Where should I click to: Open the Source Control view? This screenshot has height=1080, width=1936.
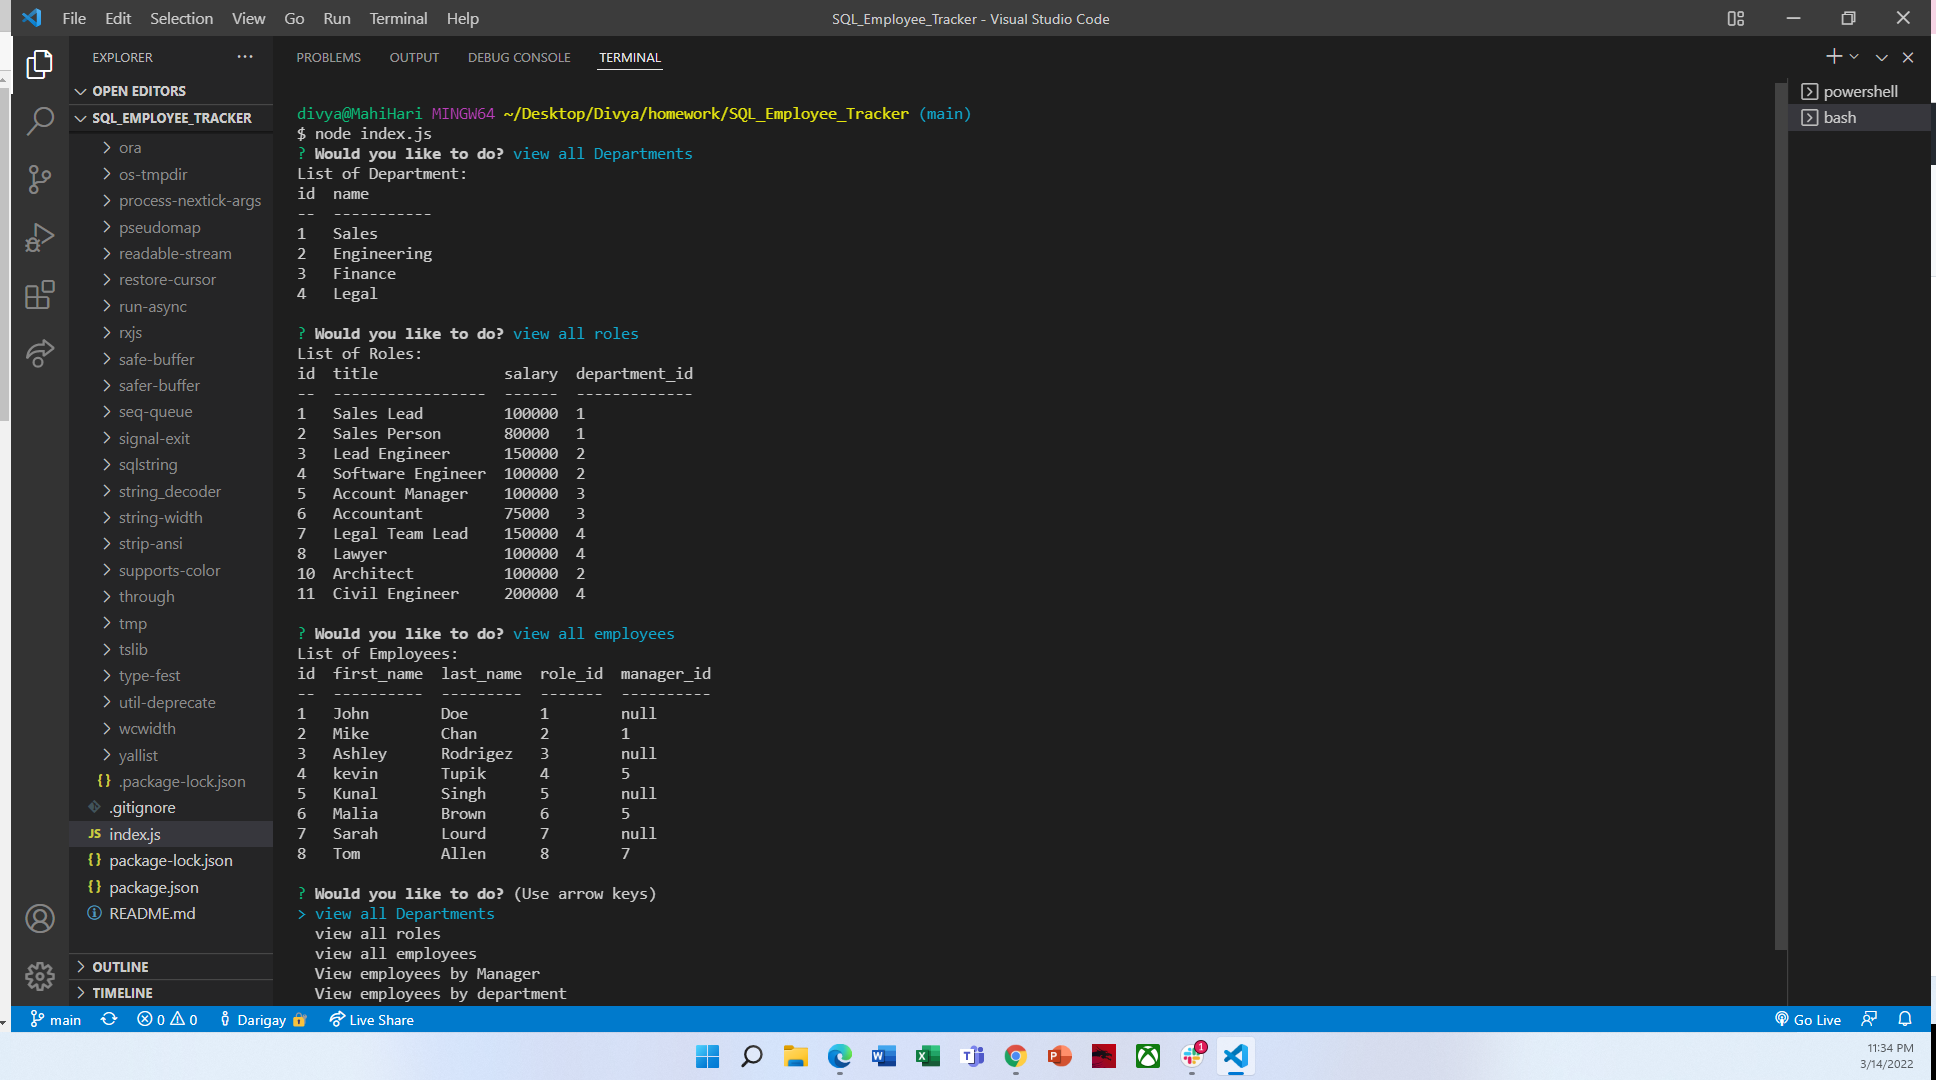click(40, 179)
